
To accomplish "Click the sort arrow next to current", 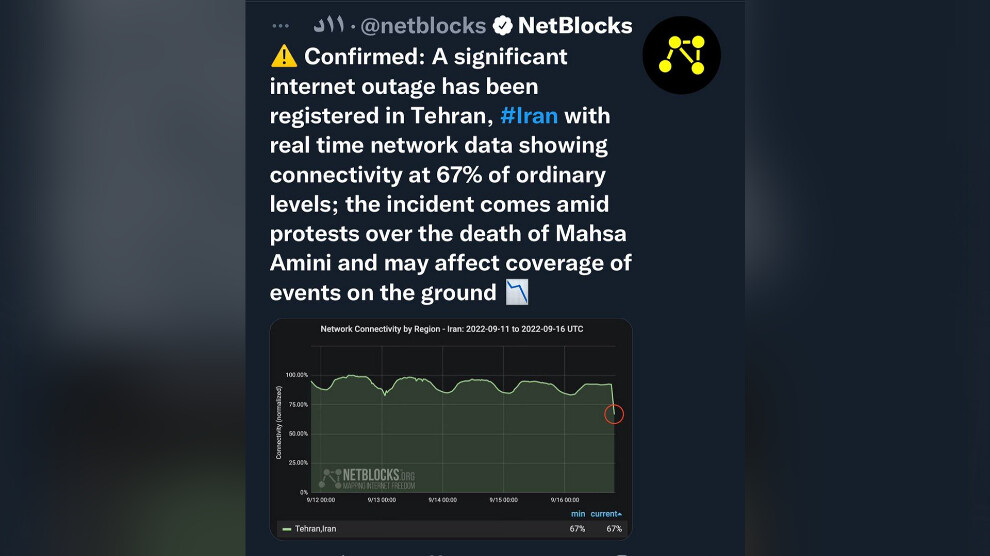I will coord(619,514).
